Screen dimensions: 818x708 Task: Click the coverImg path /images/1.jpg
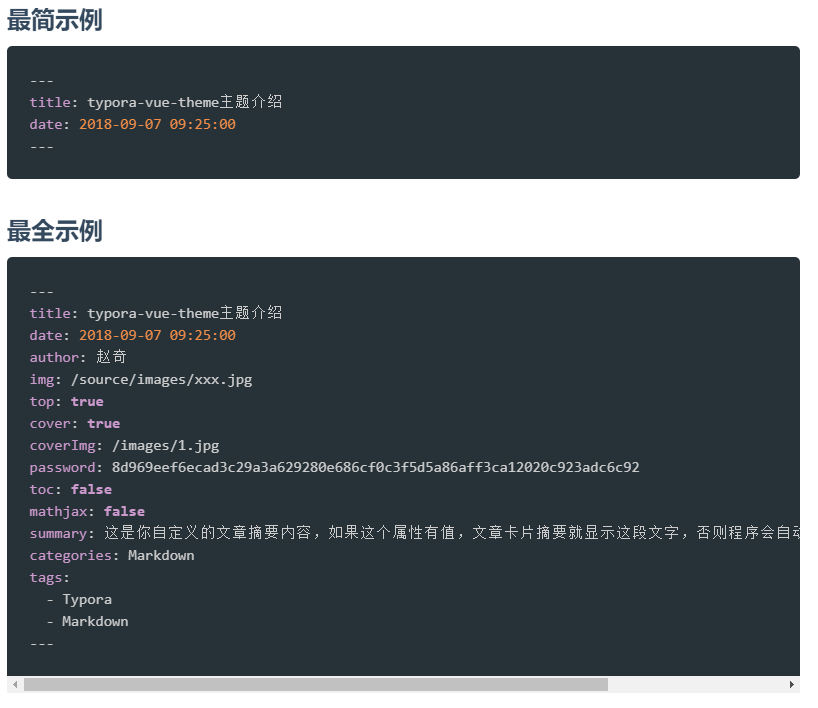[x=165, y=446]
